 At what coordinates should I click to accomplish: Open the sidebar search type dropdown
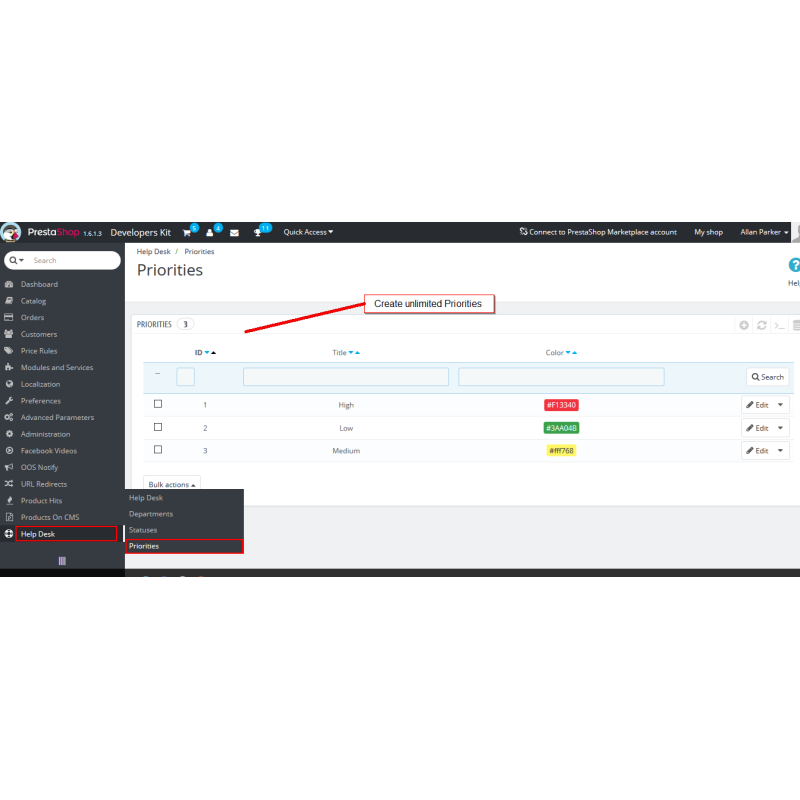pyautogui.click(x=17, y=260)
